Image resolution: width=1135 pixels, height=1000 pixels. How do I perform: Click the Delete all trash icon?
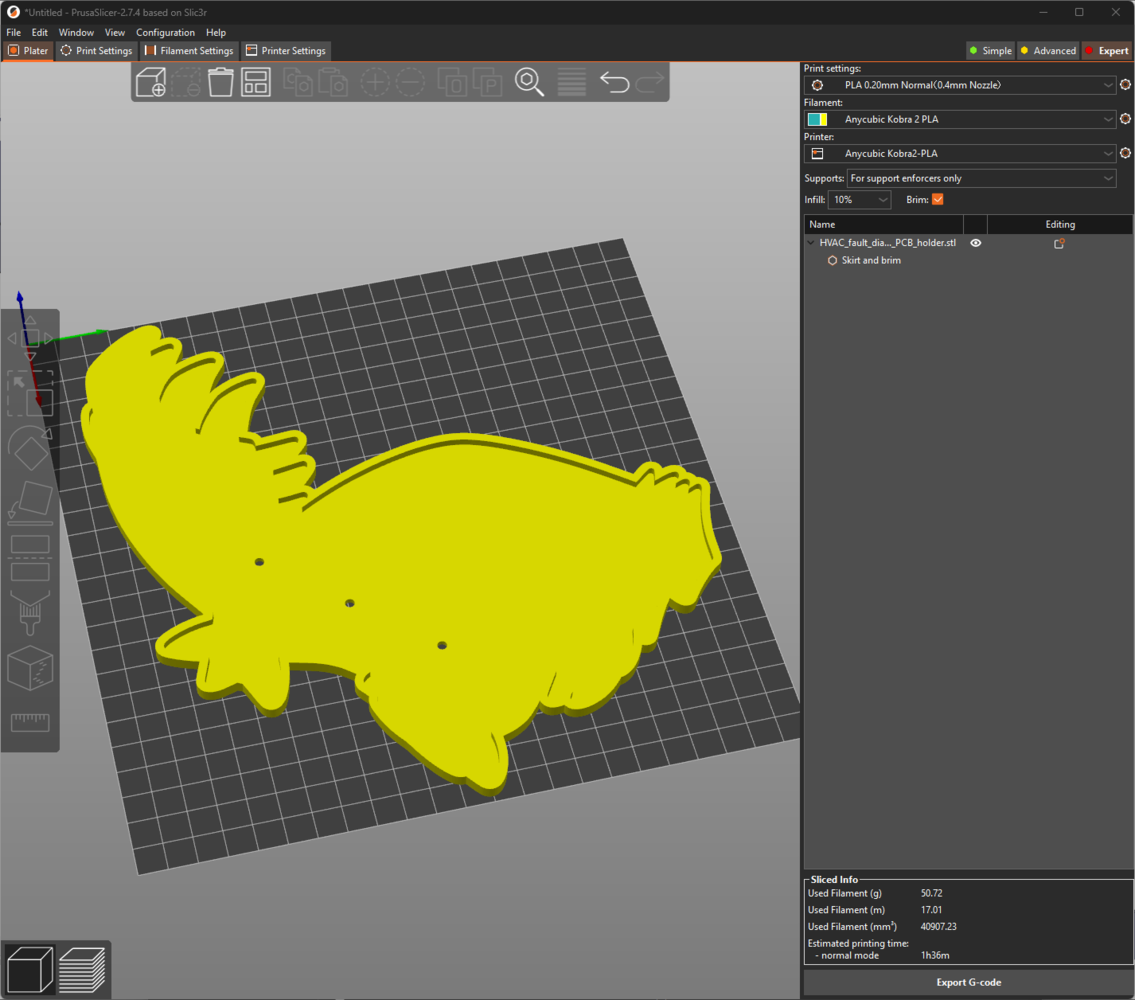[221, 82]
